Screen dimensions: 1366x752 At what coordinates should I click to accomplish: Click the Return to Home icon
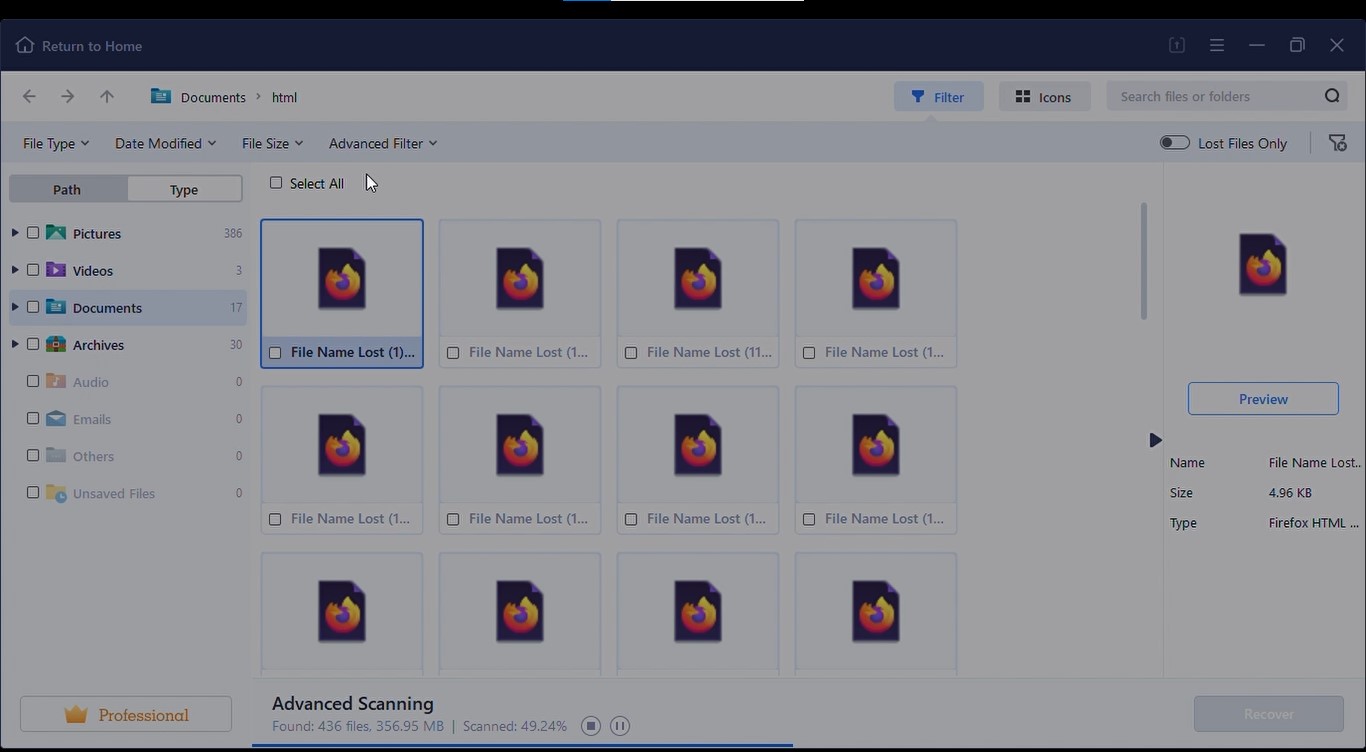[25, 45]
